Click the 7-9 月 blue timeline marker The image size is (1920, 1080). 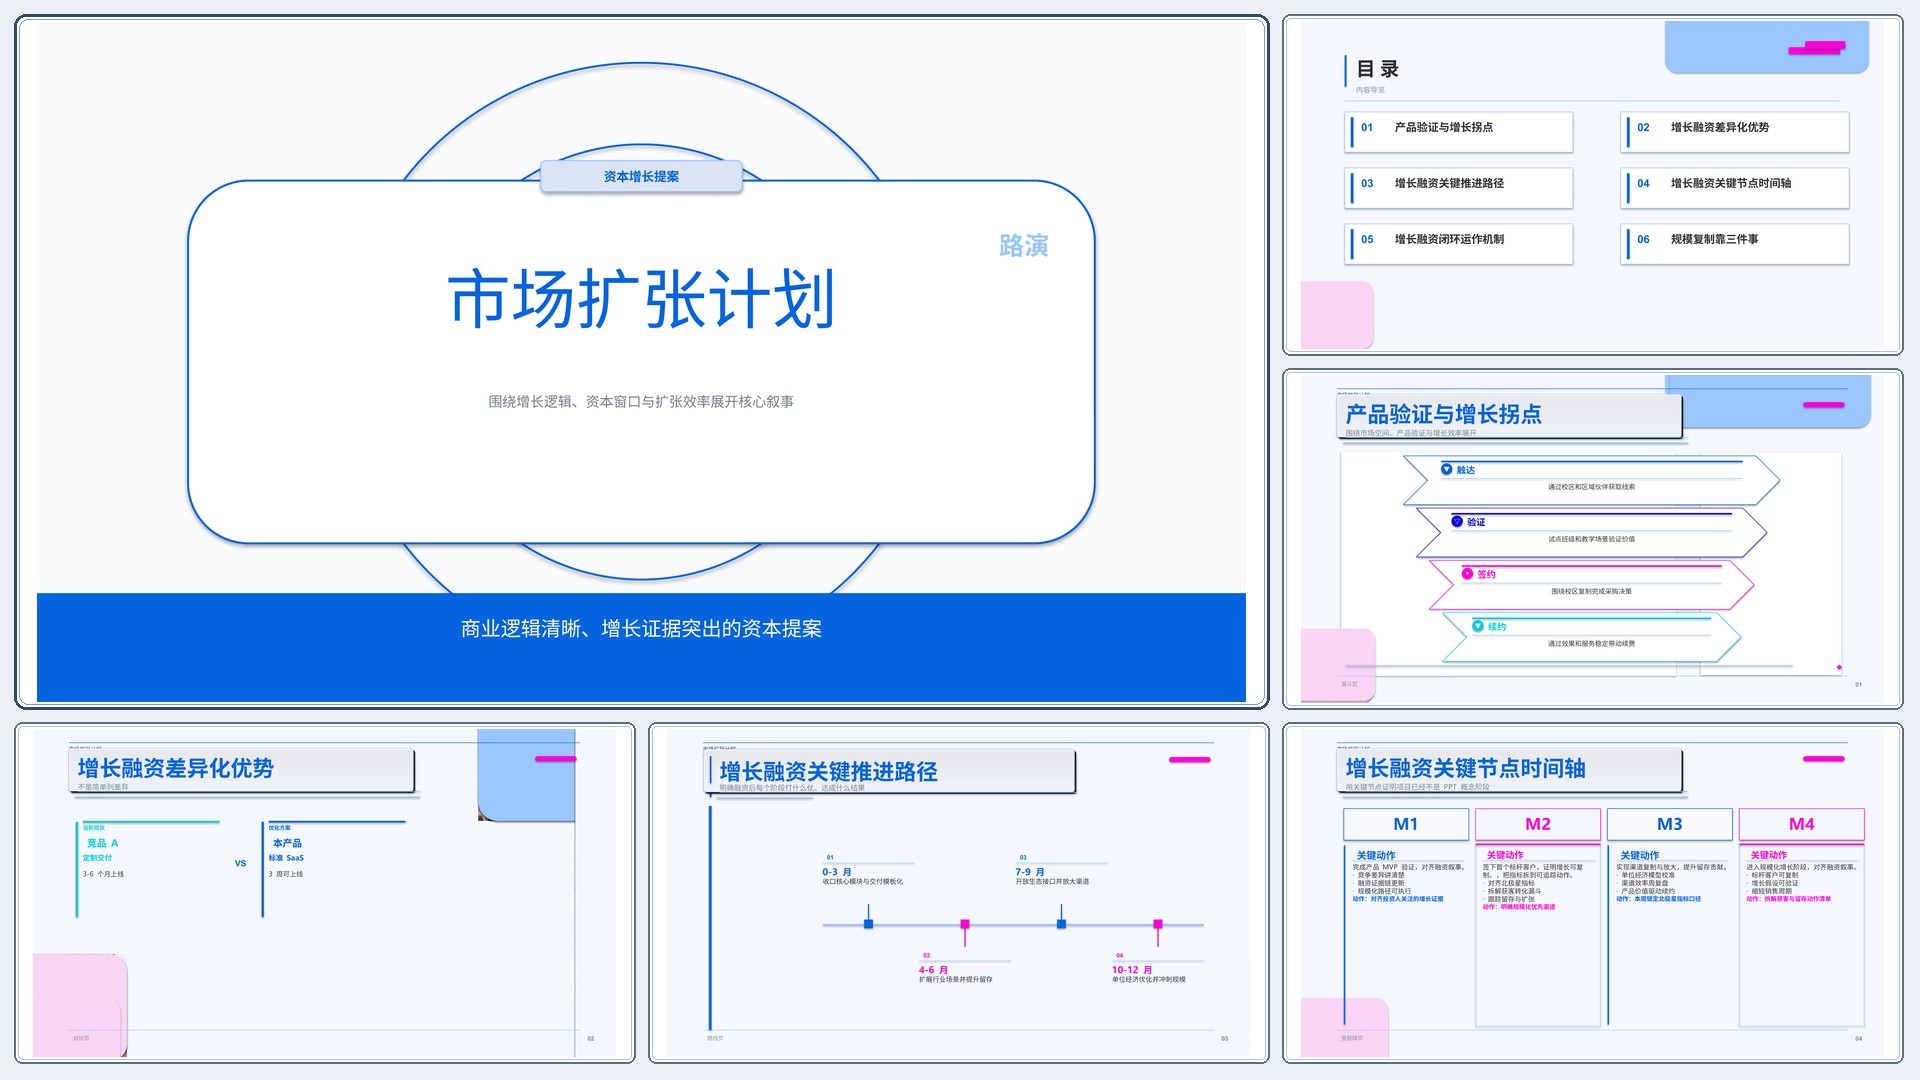pyautogui.click(x=1061, y=924)
